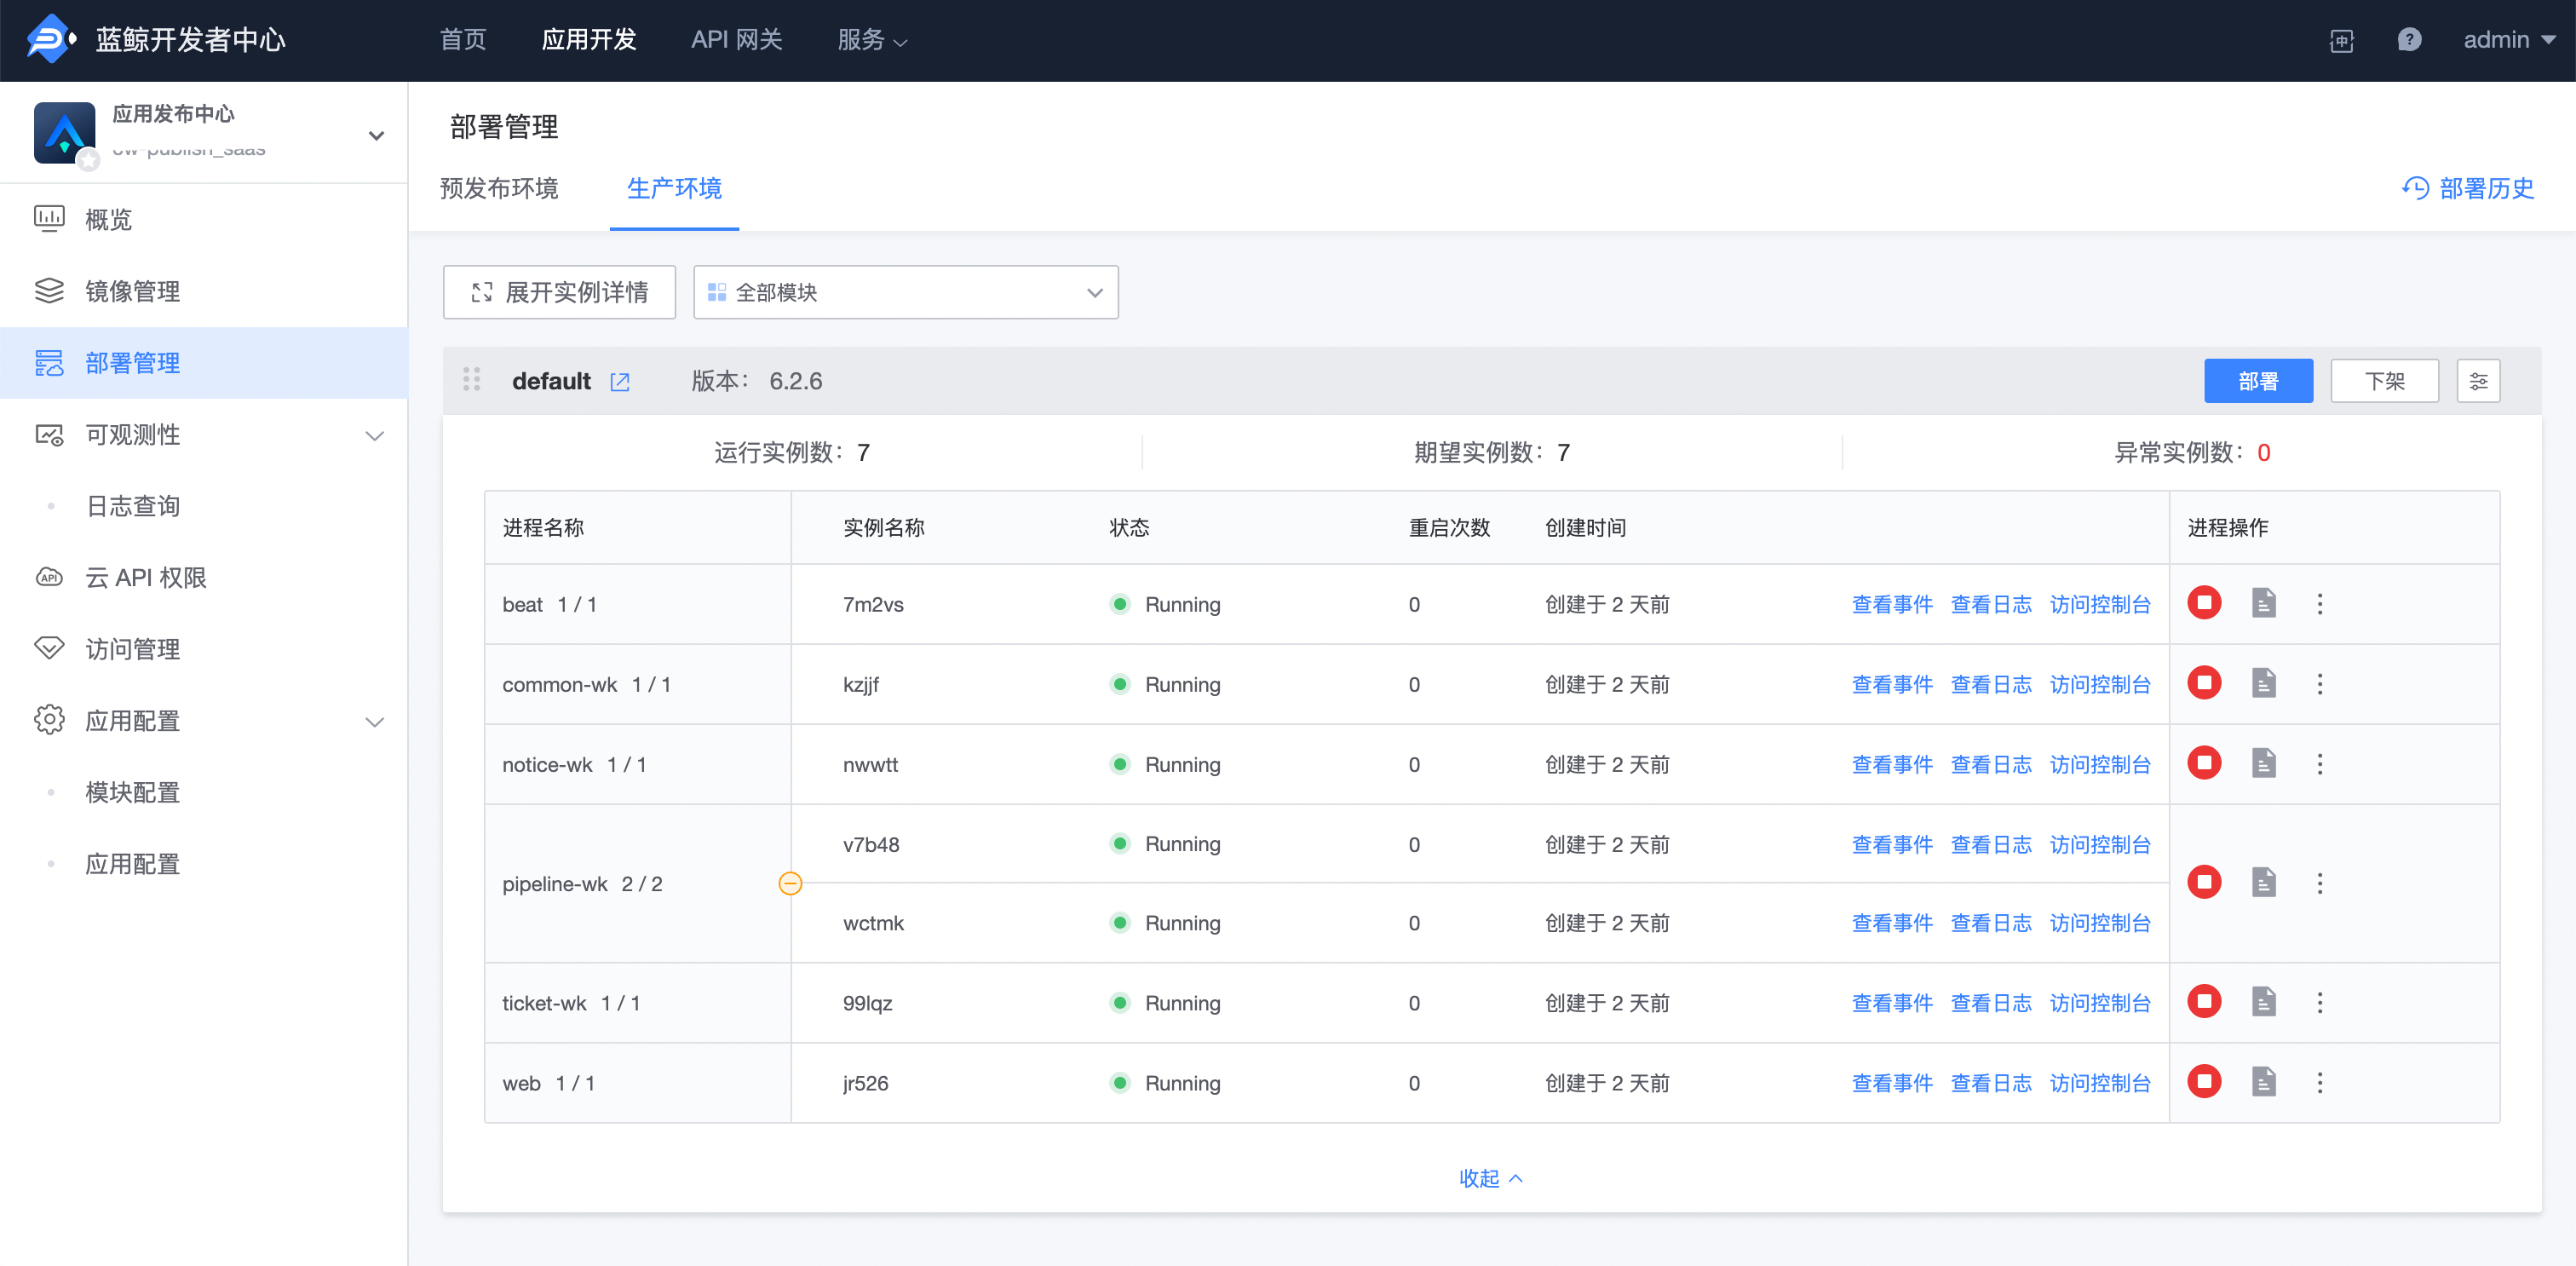Open log file icon for common-wk
The width and height of the screenshot is (2576, 1266).
pyautogui.click(x=2263, y=684)
